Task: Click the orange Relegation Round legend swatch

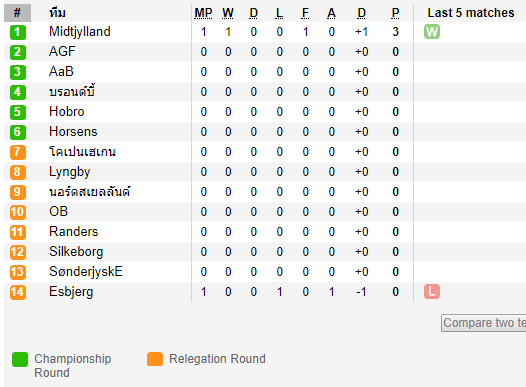Action: pyautogui.click(x=155, y=359)
